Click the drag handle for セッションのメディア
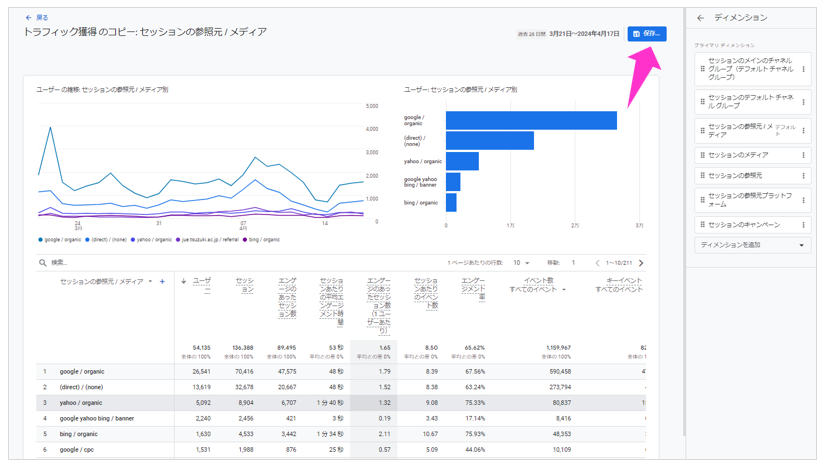The width and height of the screenshot is (824, 464). (x=703, y=155)
